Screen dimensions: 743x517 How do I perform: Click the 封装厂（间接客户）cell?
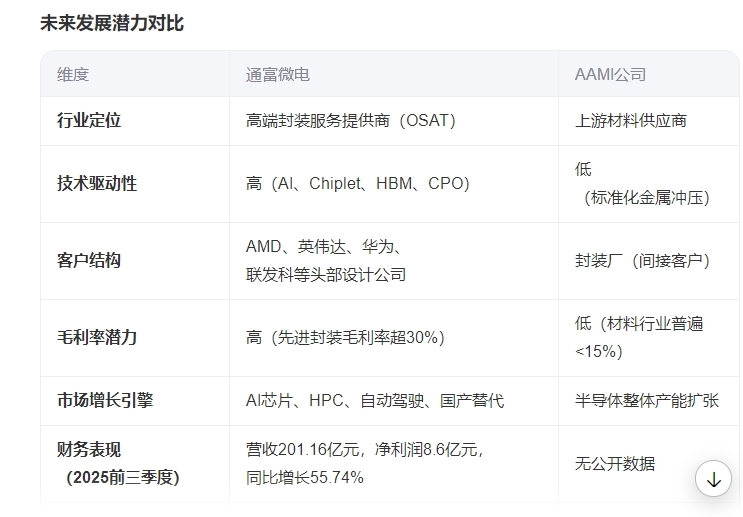click(x=642, y=260)
